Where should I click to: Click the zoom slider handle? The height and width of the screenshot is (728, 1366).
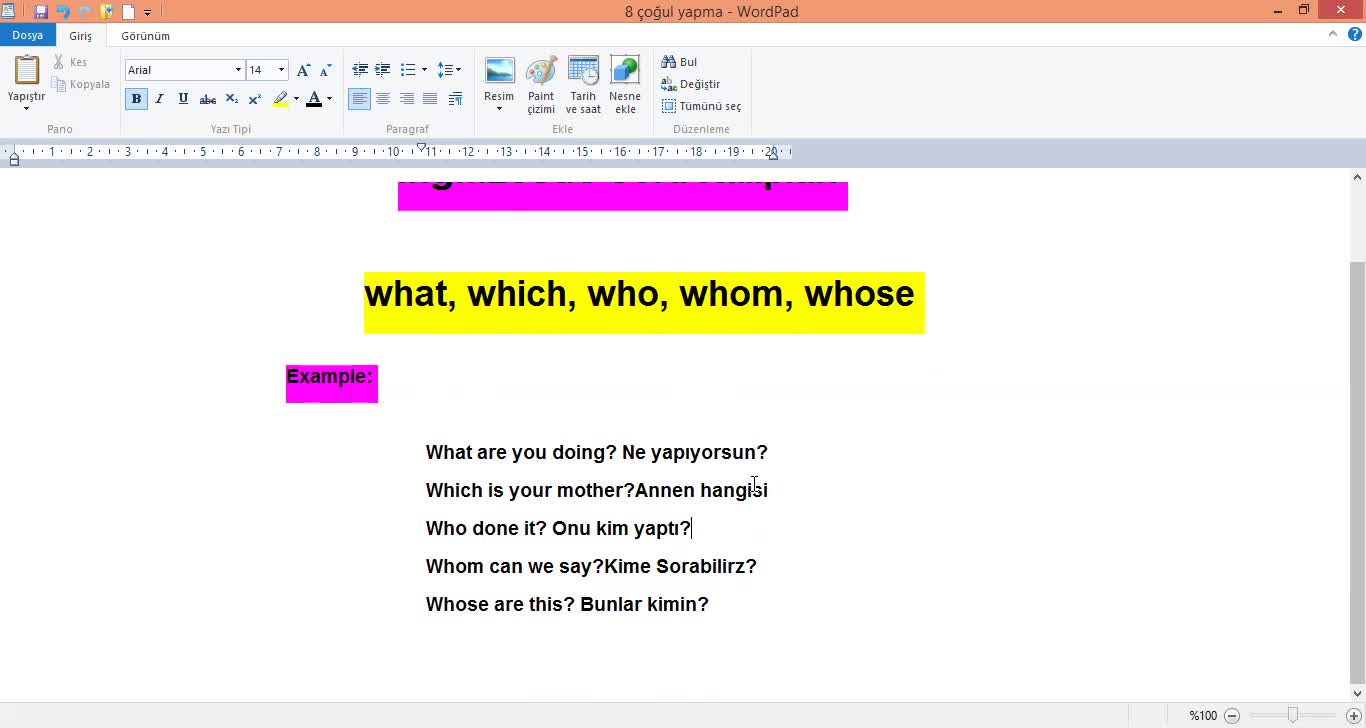(x=1293, y=715)
